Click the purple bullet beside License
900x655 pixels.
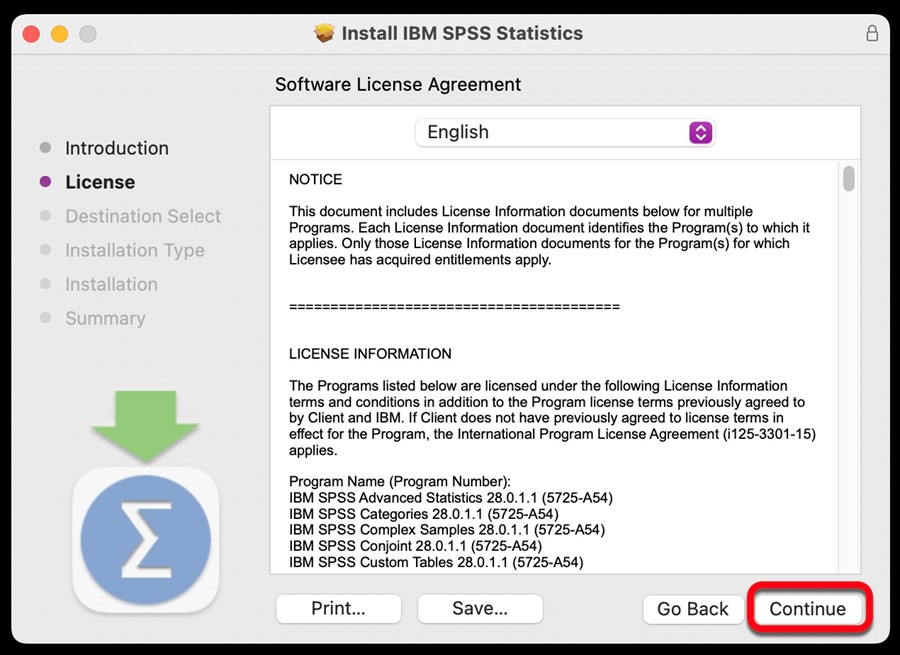tap(45, 182)
